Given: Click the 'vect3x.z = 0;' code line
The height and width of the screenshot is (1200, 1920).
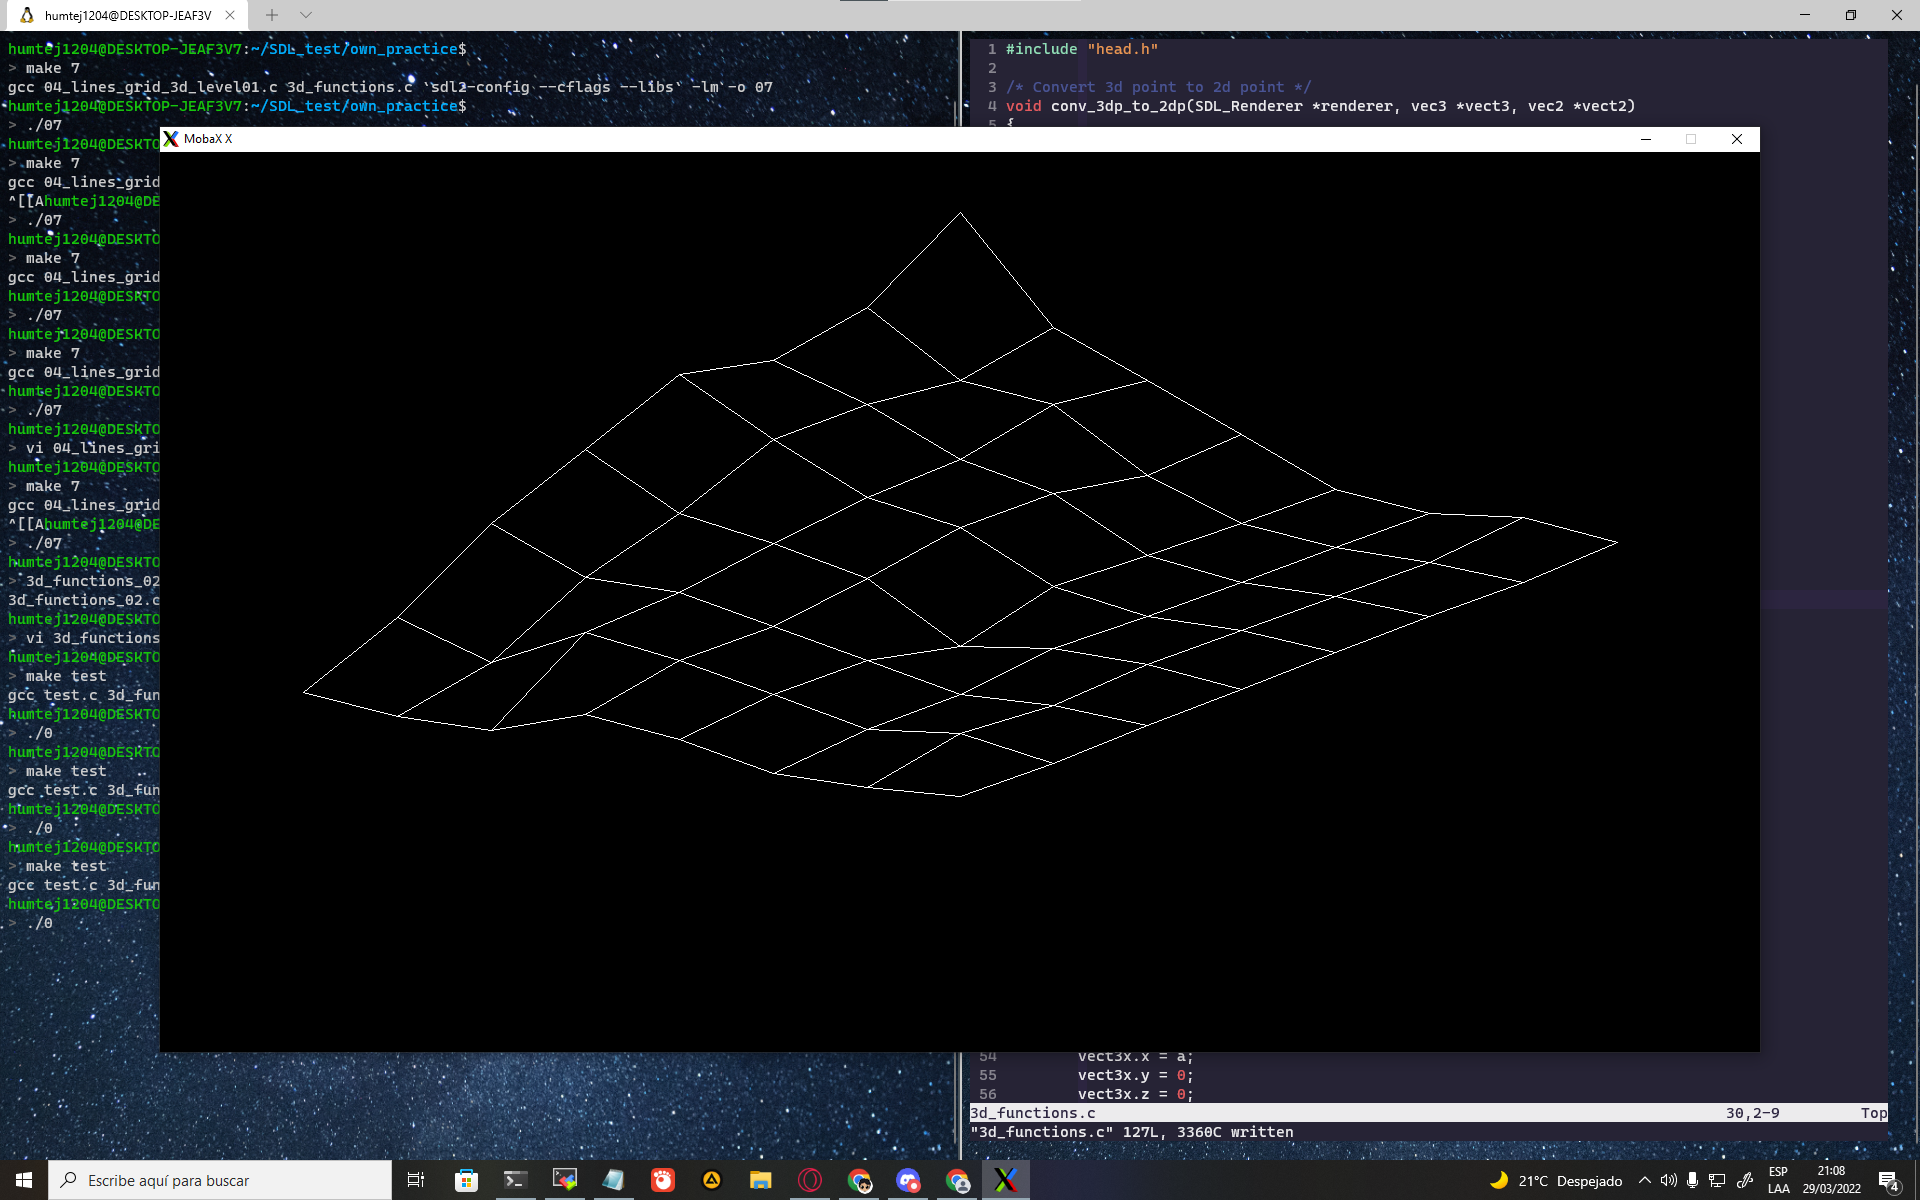Looking at the screenshot, I should [x=1135, y=1094].
